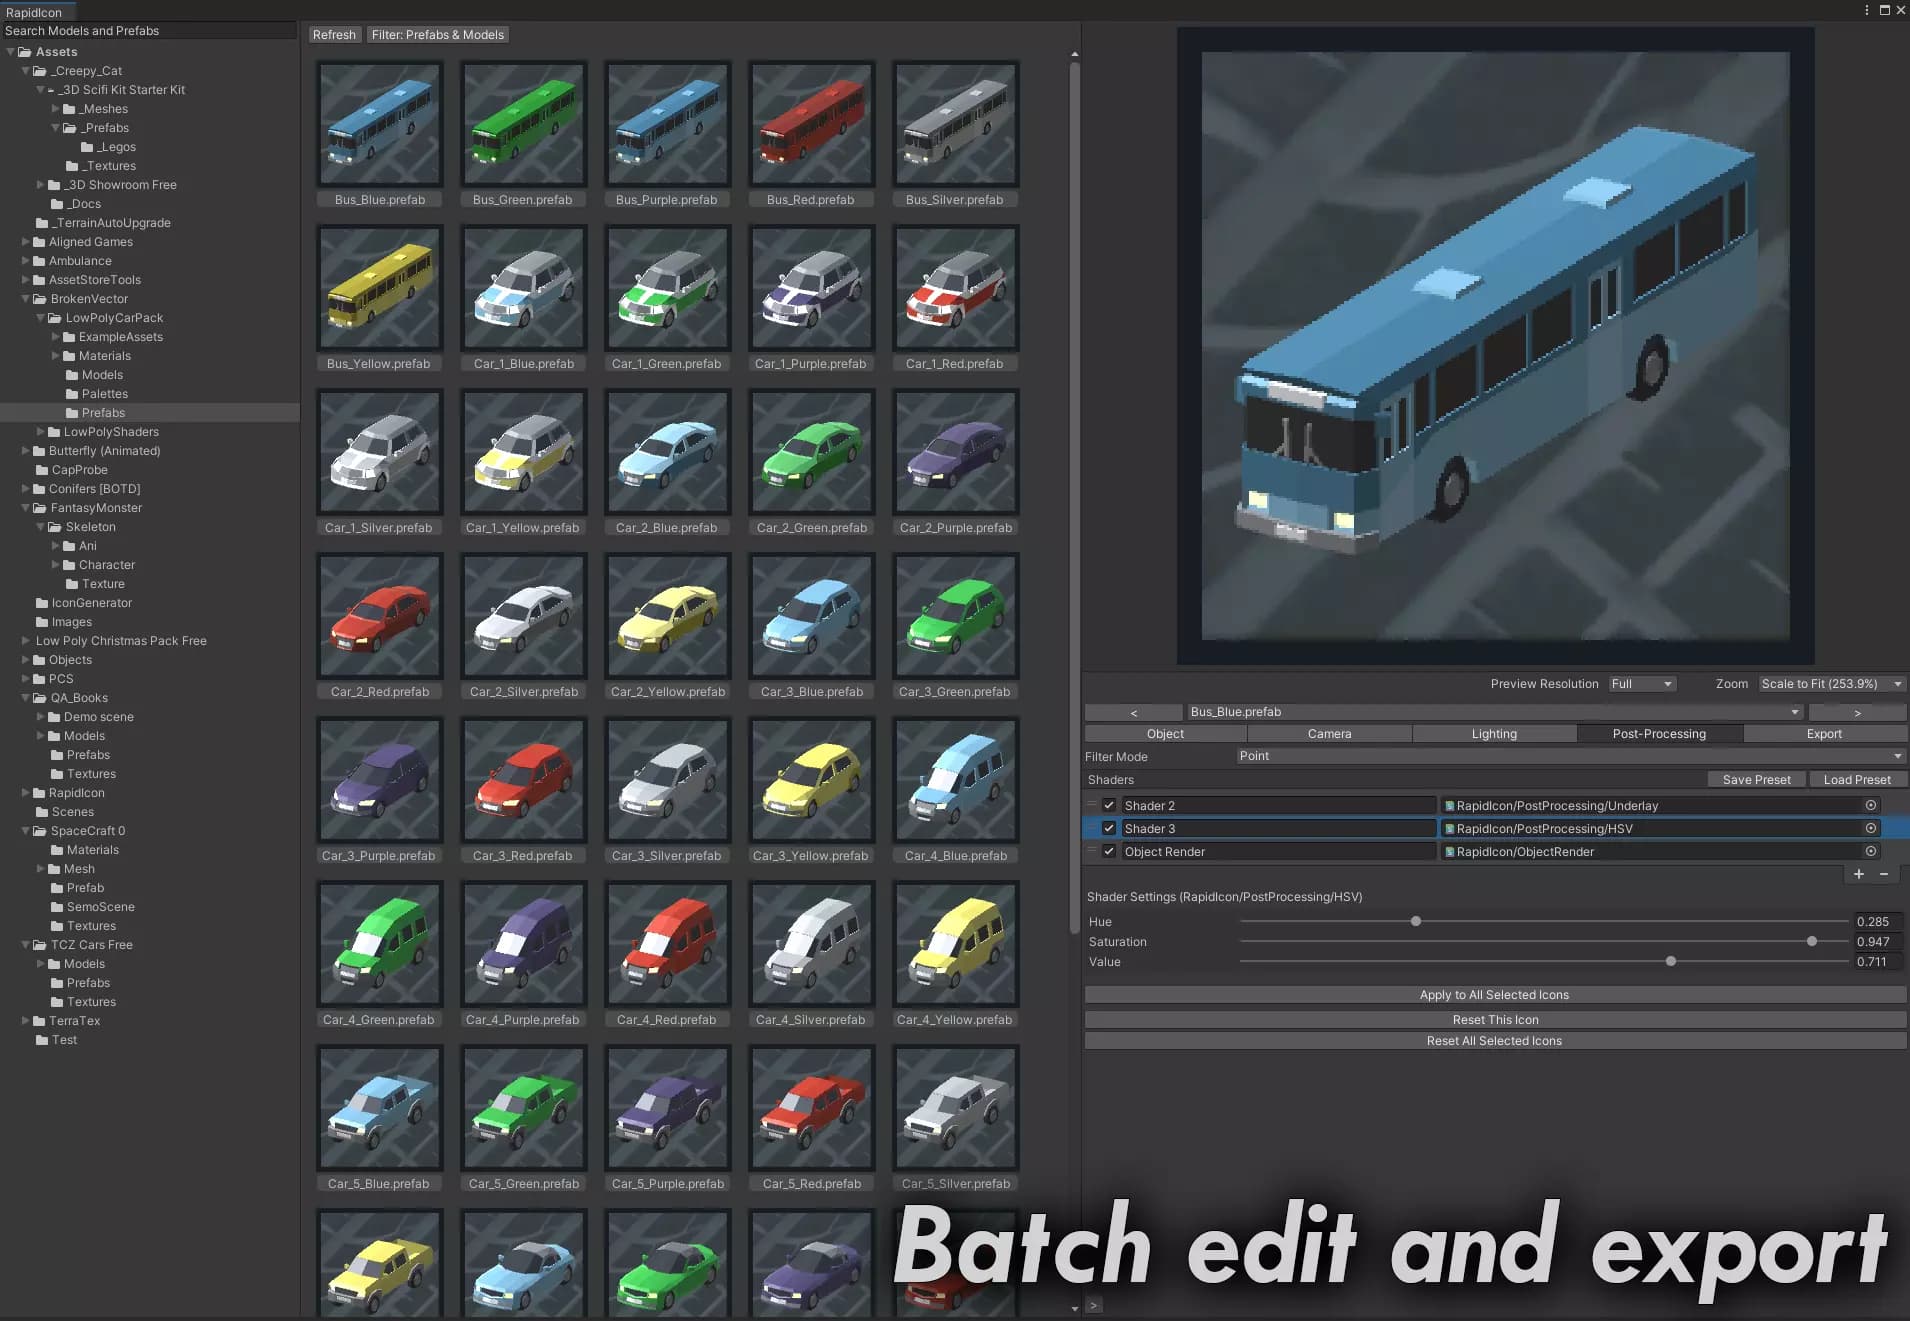1910x1321 pixels.
Task: Click Apply to All Selected Icons
Action: pos(1494,994)
